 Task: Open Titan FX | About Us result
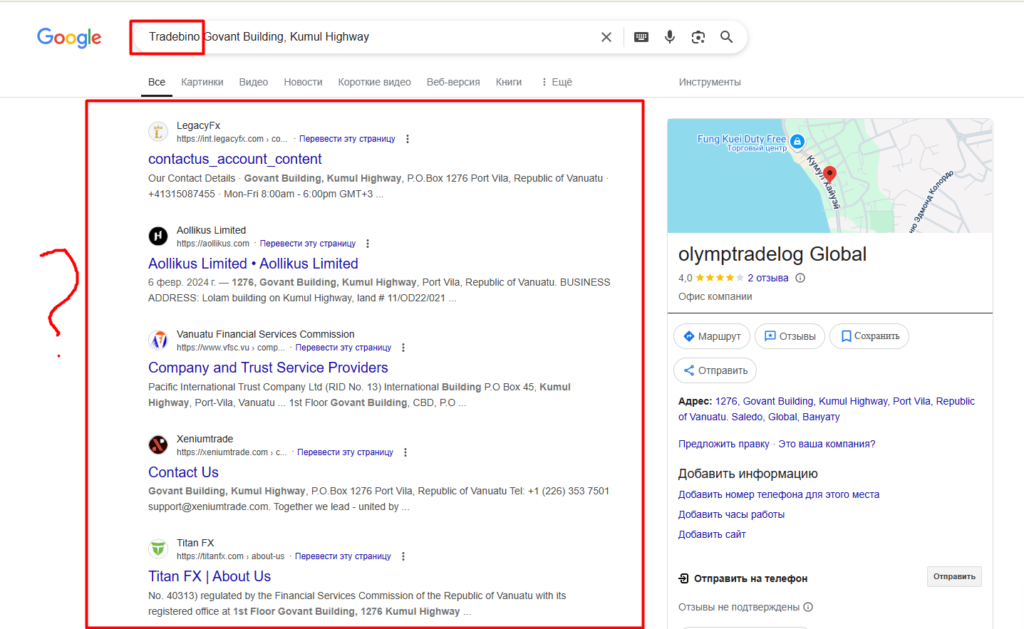point(209,576)
